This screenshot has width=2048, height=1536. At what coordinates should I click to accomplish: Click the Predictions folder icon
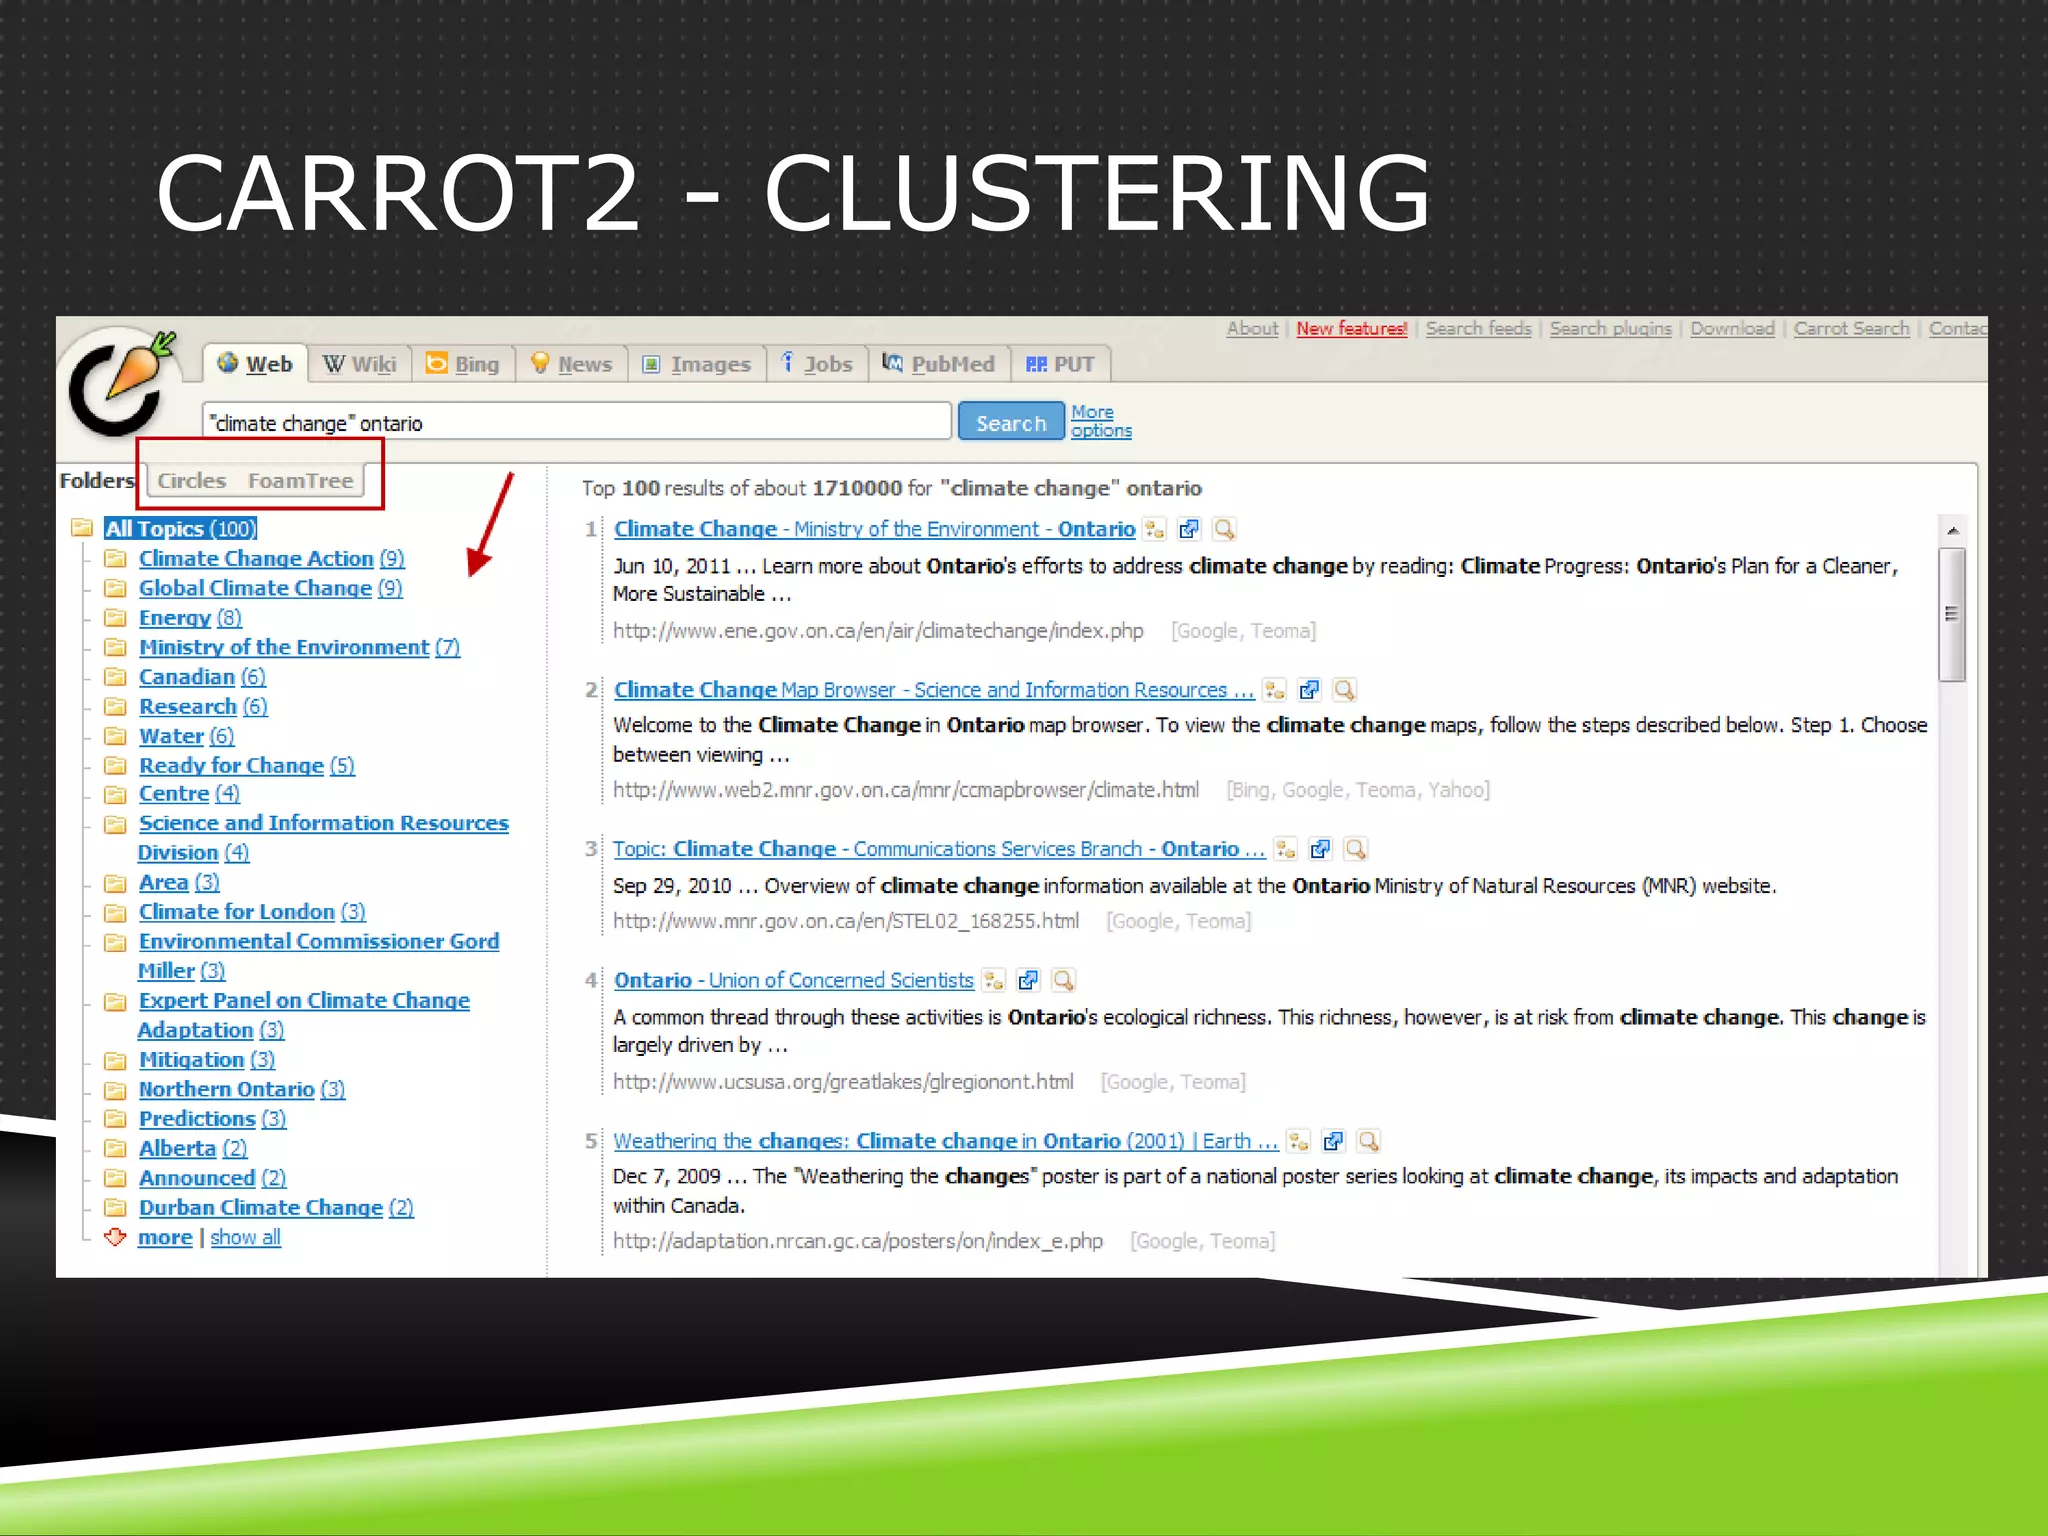[116, 1118]
